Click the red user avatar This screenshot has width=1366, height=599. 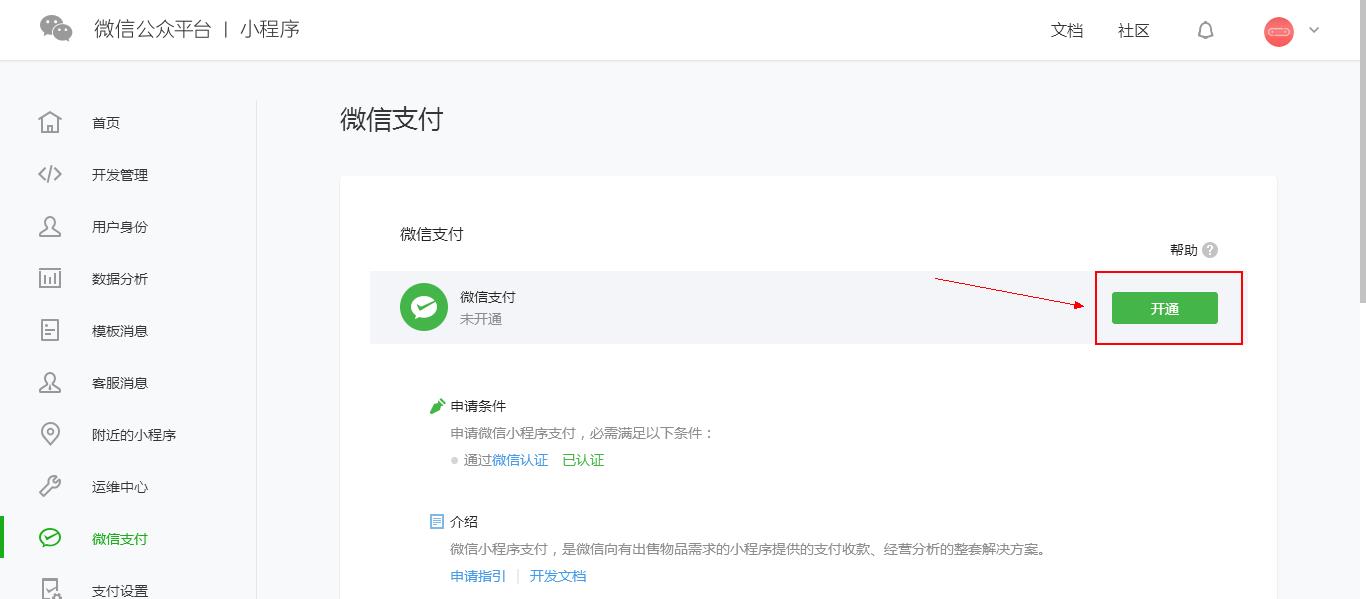pos(1279,31)
